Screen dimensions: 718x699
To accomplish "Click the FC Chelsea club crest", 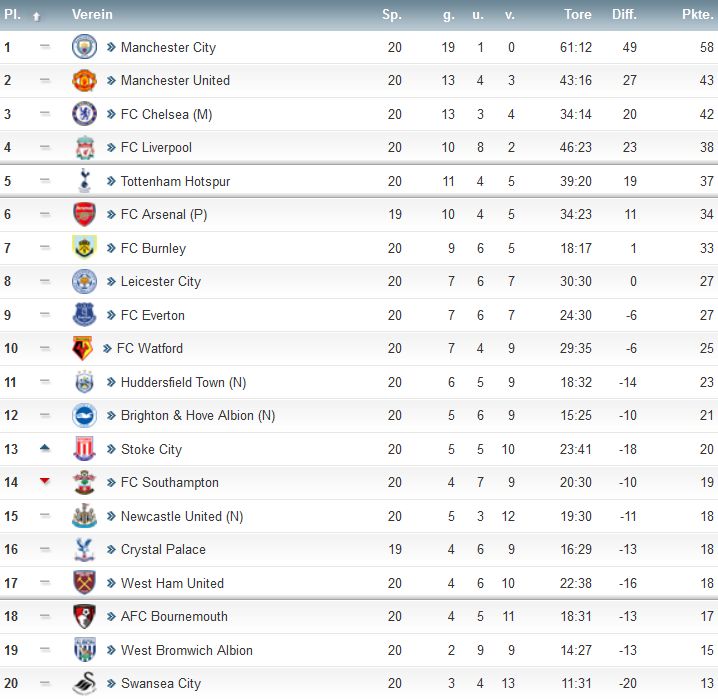I will tap(84, 114).
